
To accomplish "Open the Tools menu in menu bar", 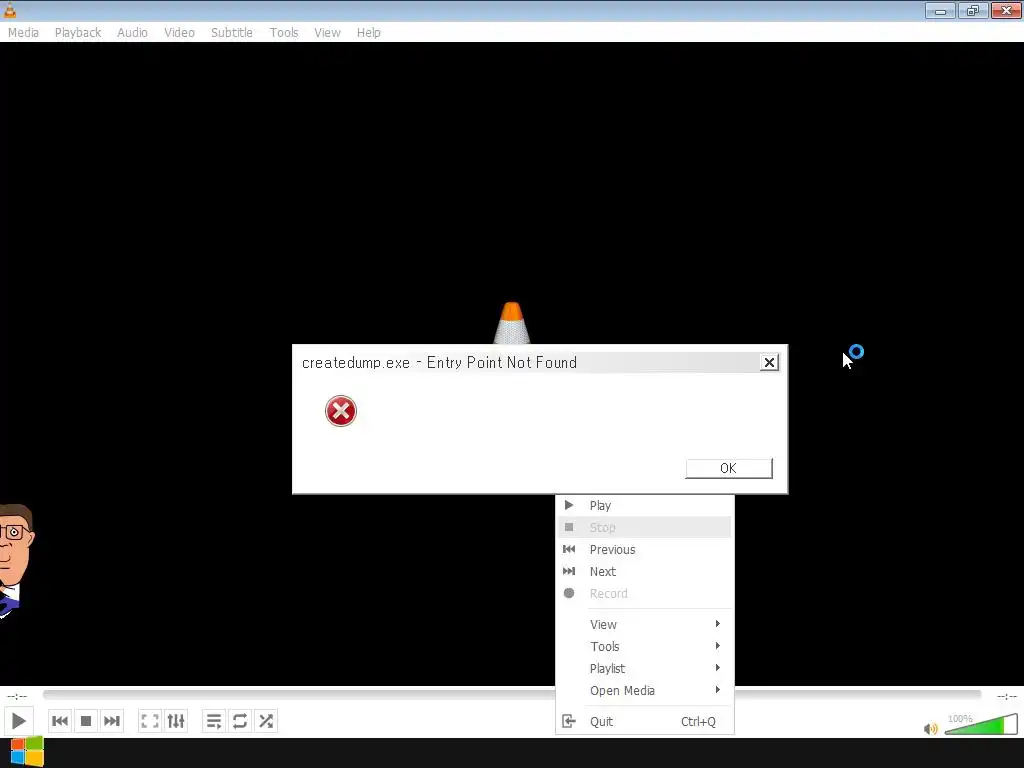I will (x=283, y=33).
